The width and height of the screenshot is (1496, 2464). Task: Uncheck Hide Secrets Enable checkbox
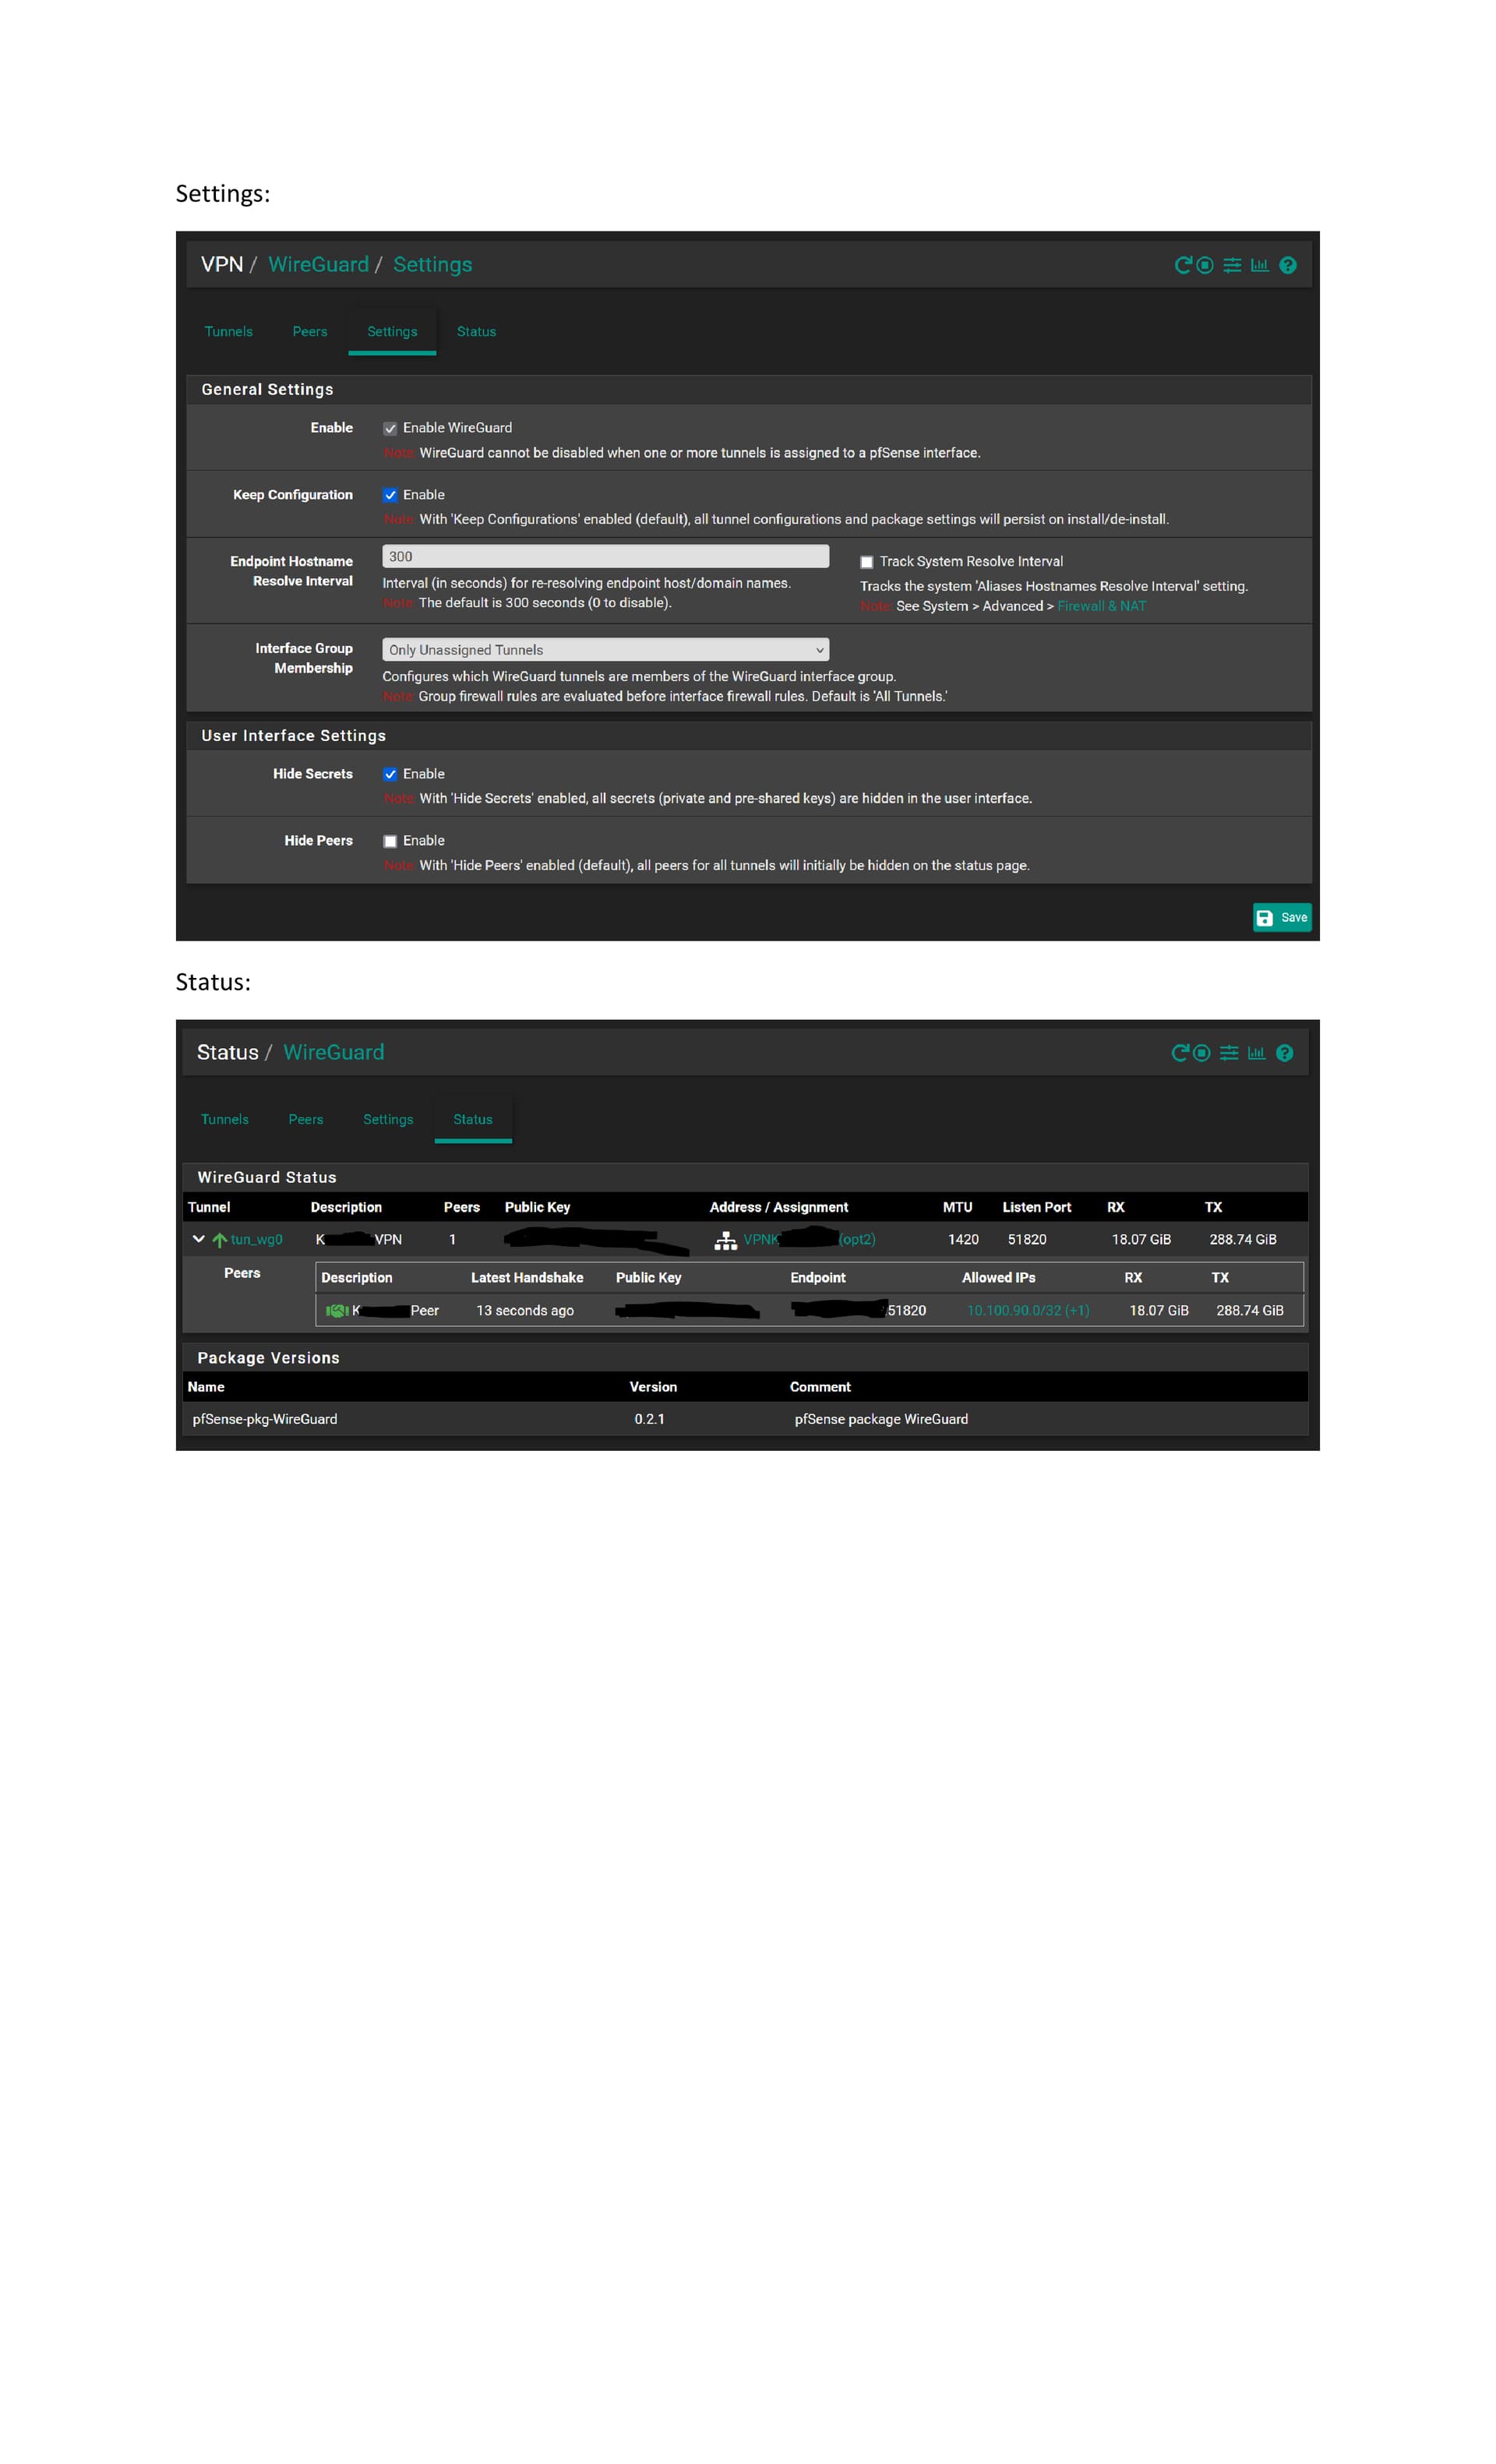390,775
